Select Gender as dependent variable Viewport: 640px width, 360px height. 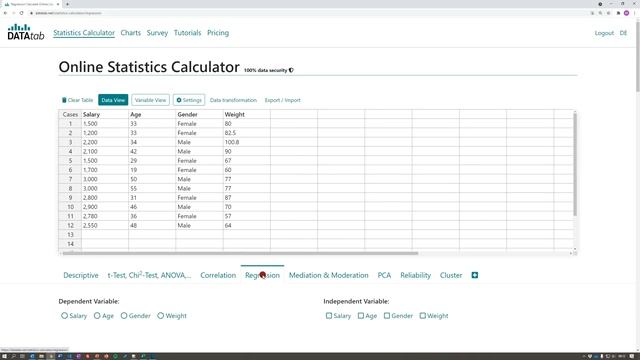point(124,316)
